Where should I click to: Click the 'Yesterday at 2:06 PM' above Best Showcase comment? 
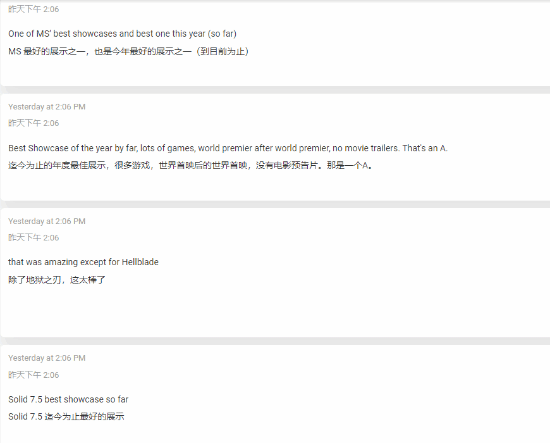tap(47, 107)
